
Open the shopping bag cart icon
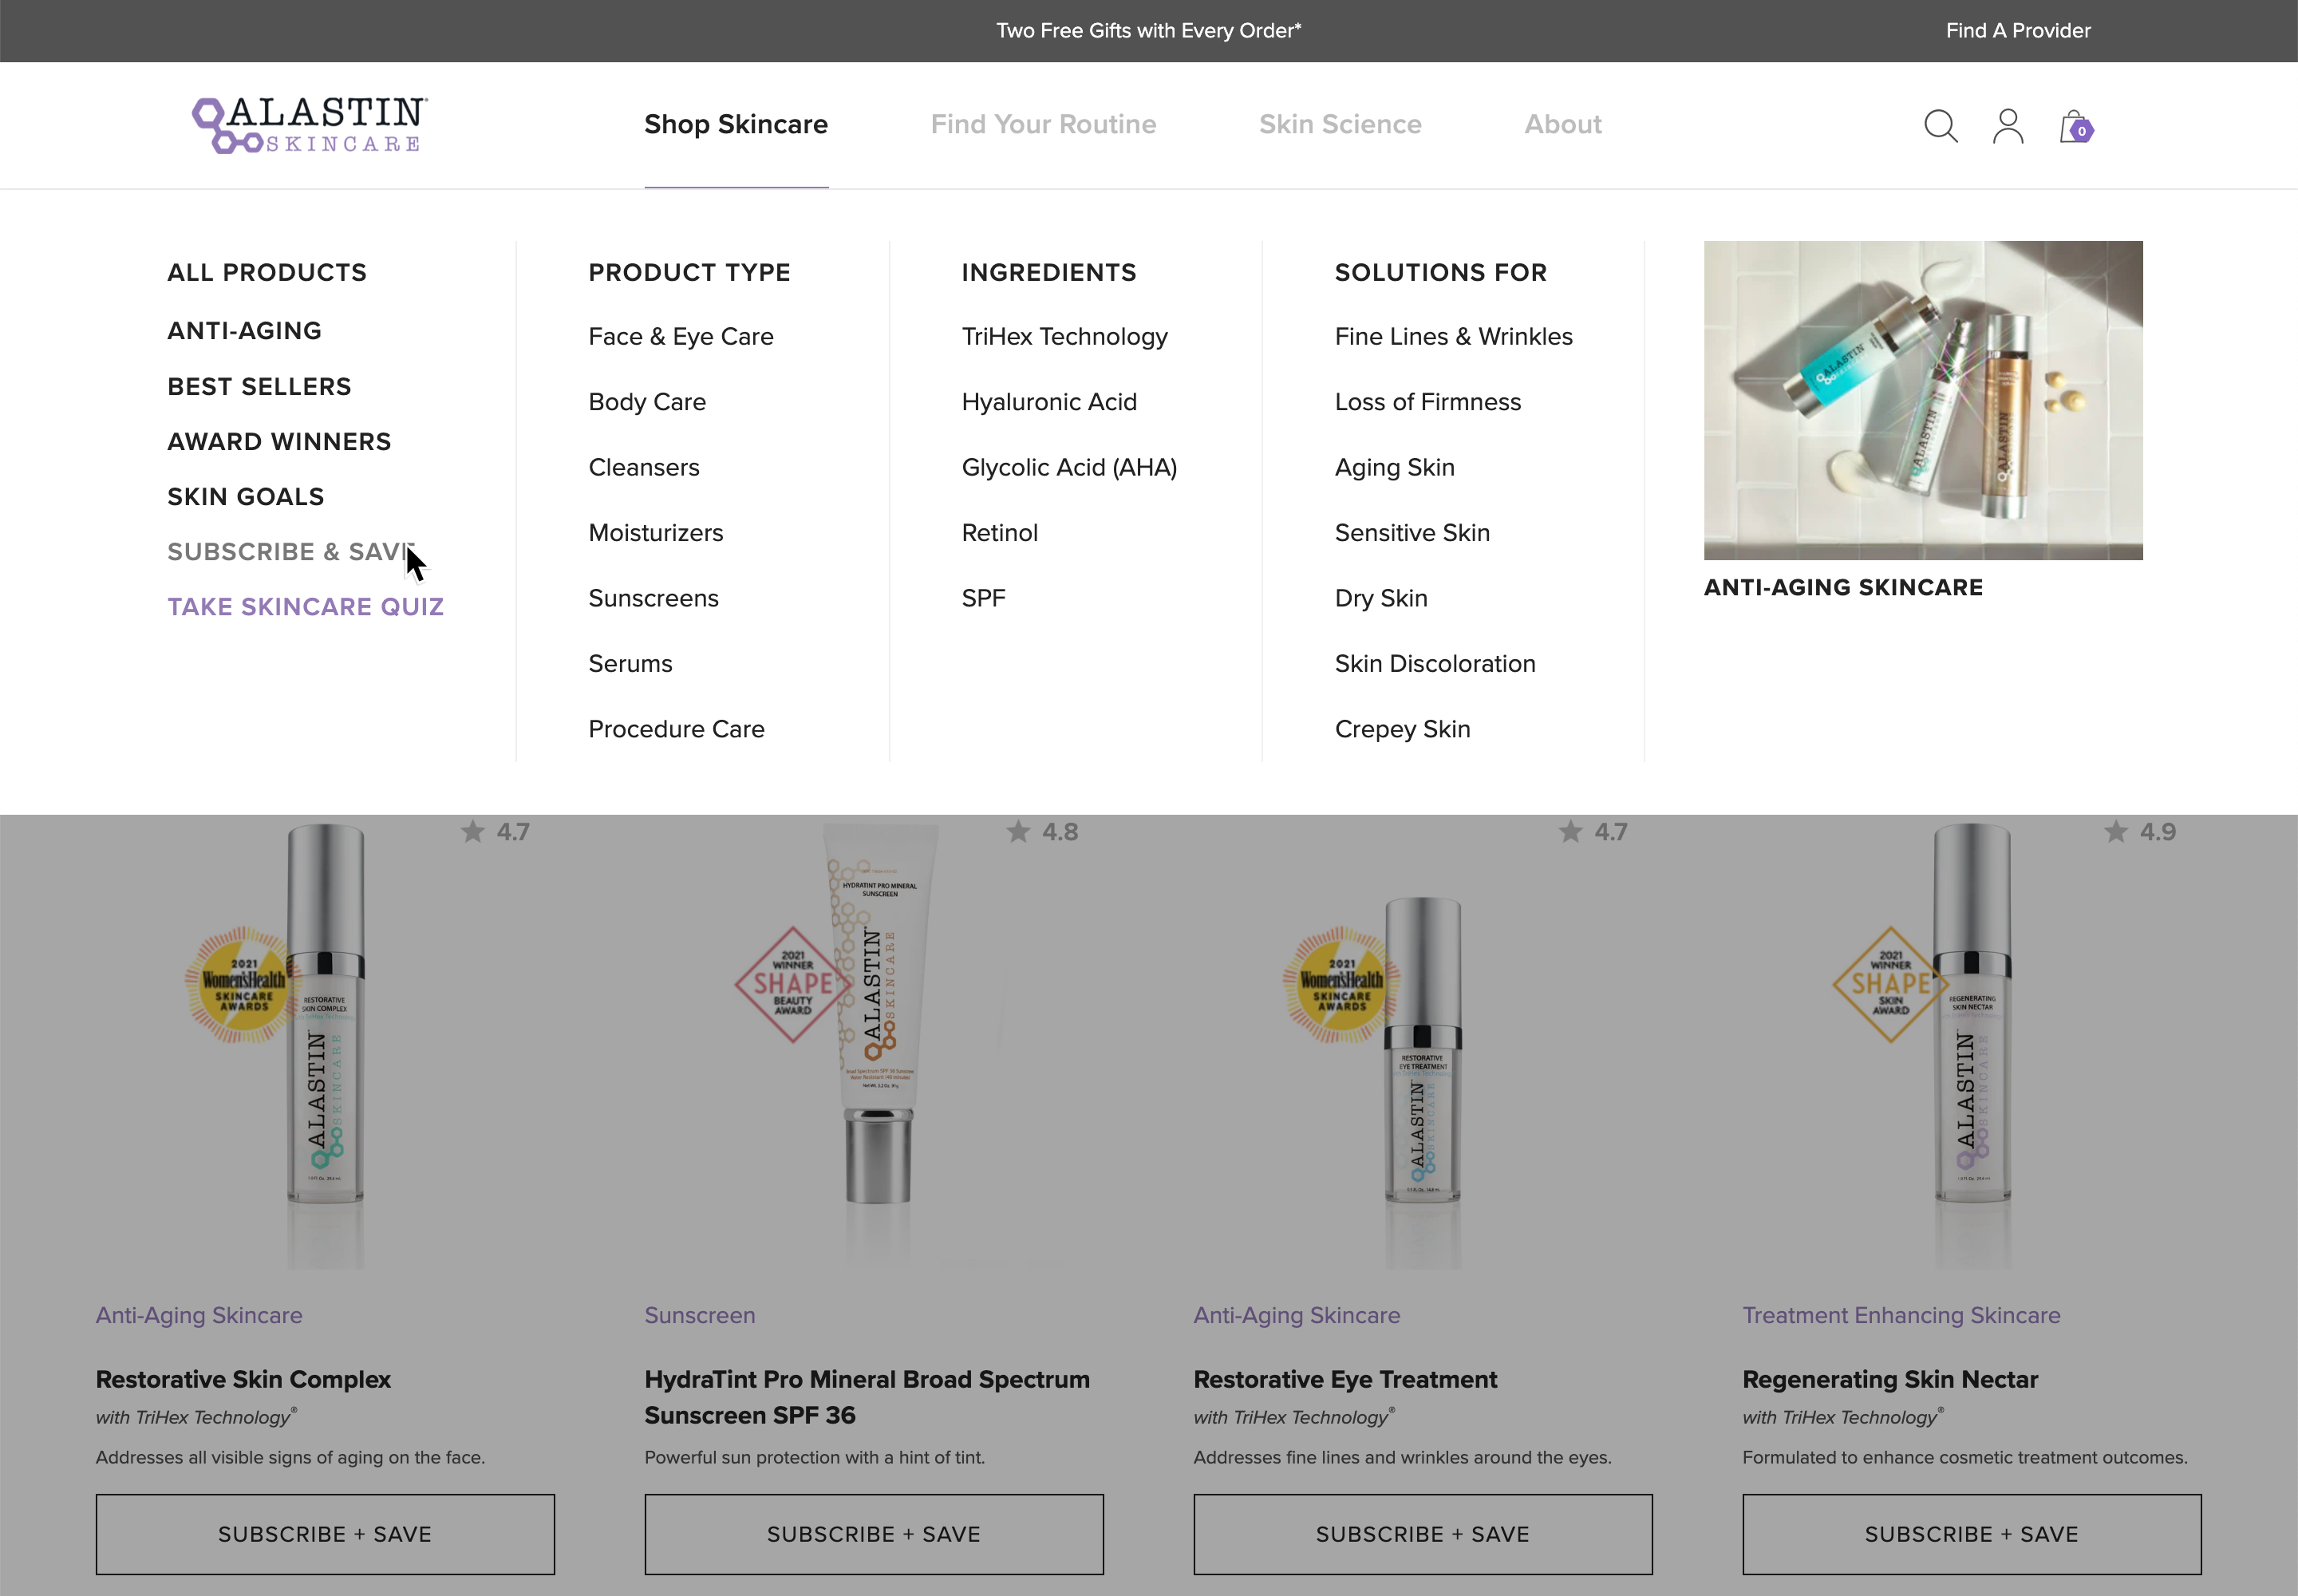(x=2076, y=126)
